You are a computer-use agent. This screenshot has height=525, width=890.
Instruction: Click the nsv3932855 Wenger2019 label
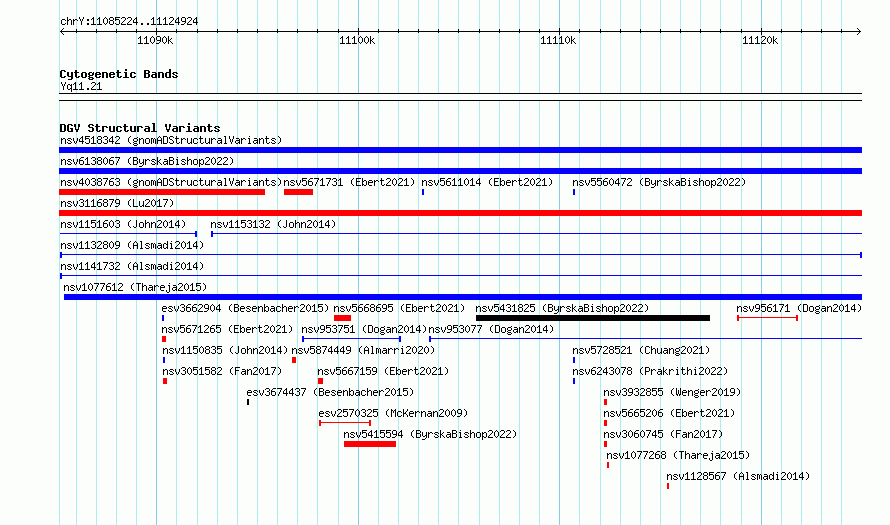[x=672, y=392]
